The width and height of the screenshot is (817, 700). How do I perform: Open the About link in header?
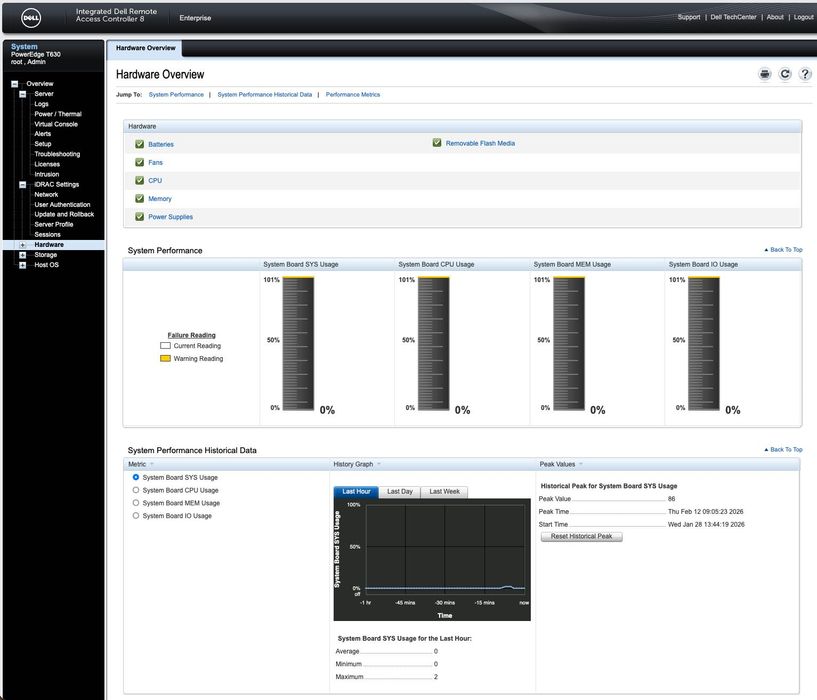(775, 17)
